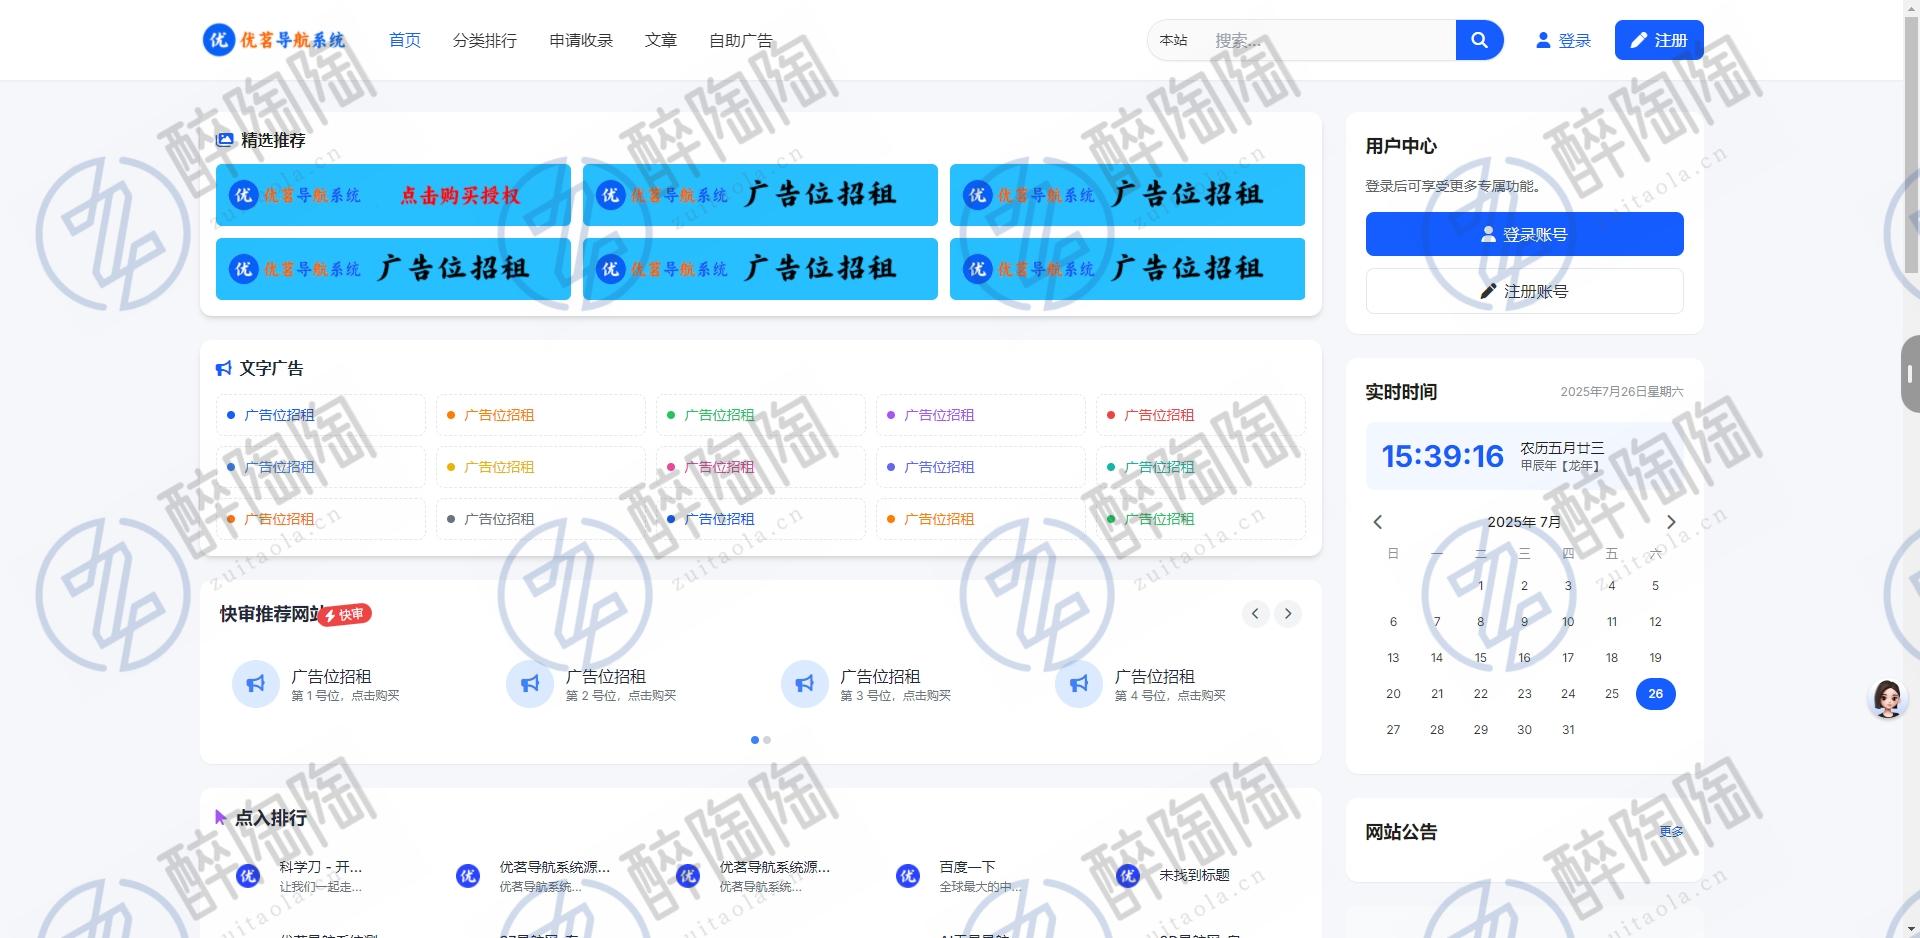The width and height of the screenshot is (1920, 938).
Task: Click the 登录账号 button
Action: click(1524, 234)
